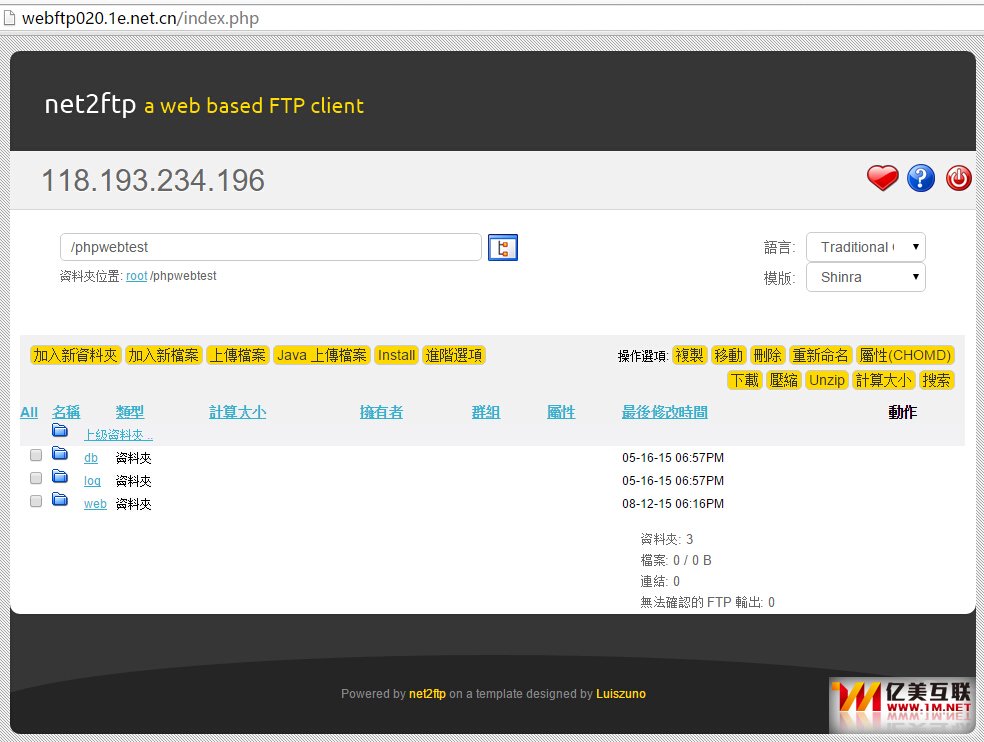Sort by 名稱 name column
Screen dimensions: 984x742
(x=66, y=412)
